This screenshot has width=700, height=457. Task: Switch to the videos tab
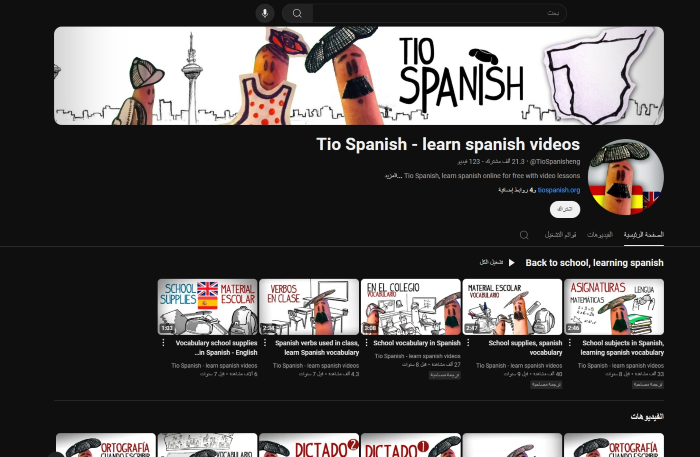600,235
